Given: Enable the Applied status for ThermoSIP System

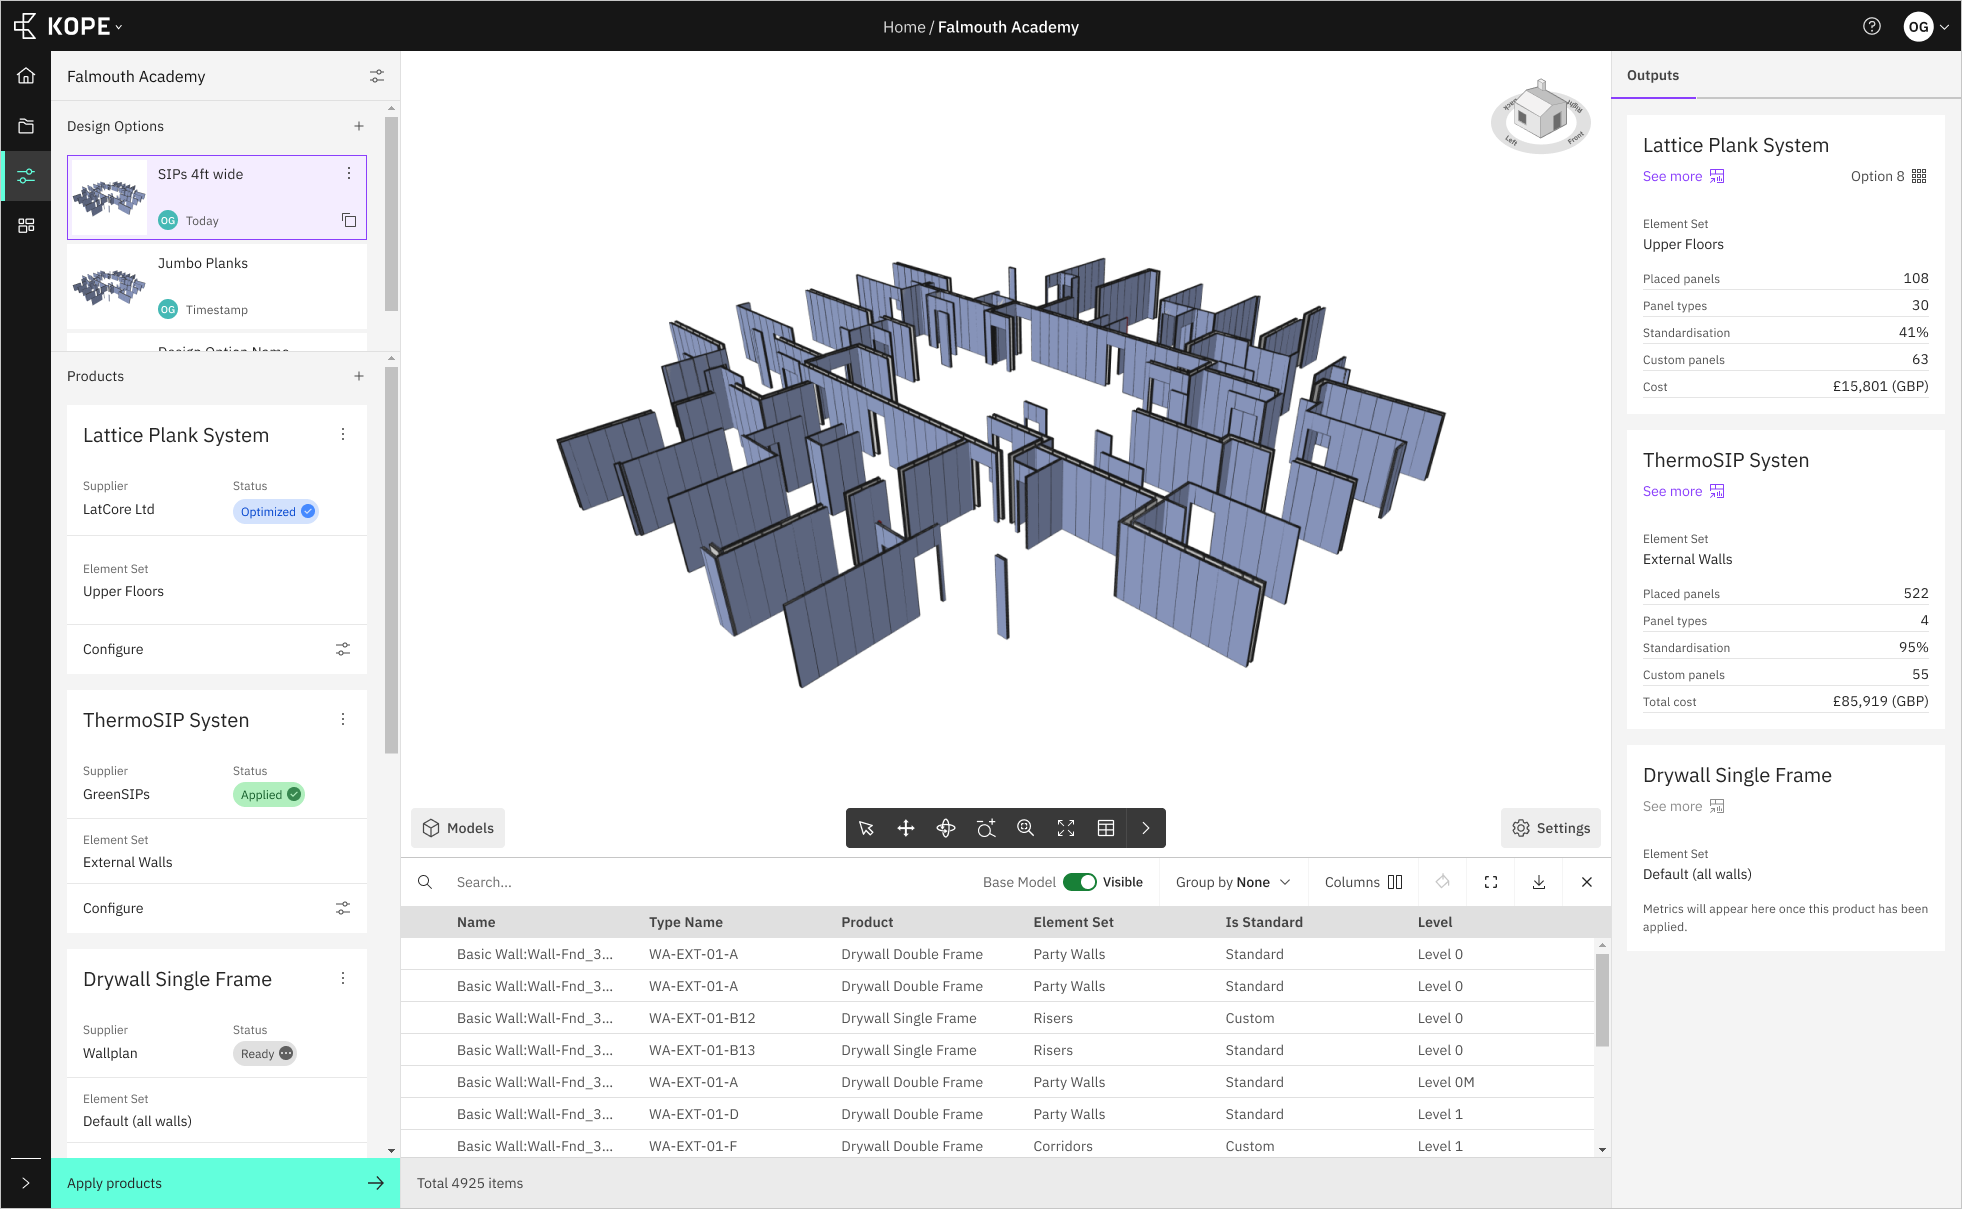Looking at the screenshot, I should pos(268,794).
